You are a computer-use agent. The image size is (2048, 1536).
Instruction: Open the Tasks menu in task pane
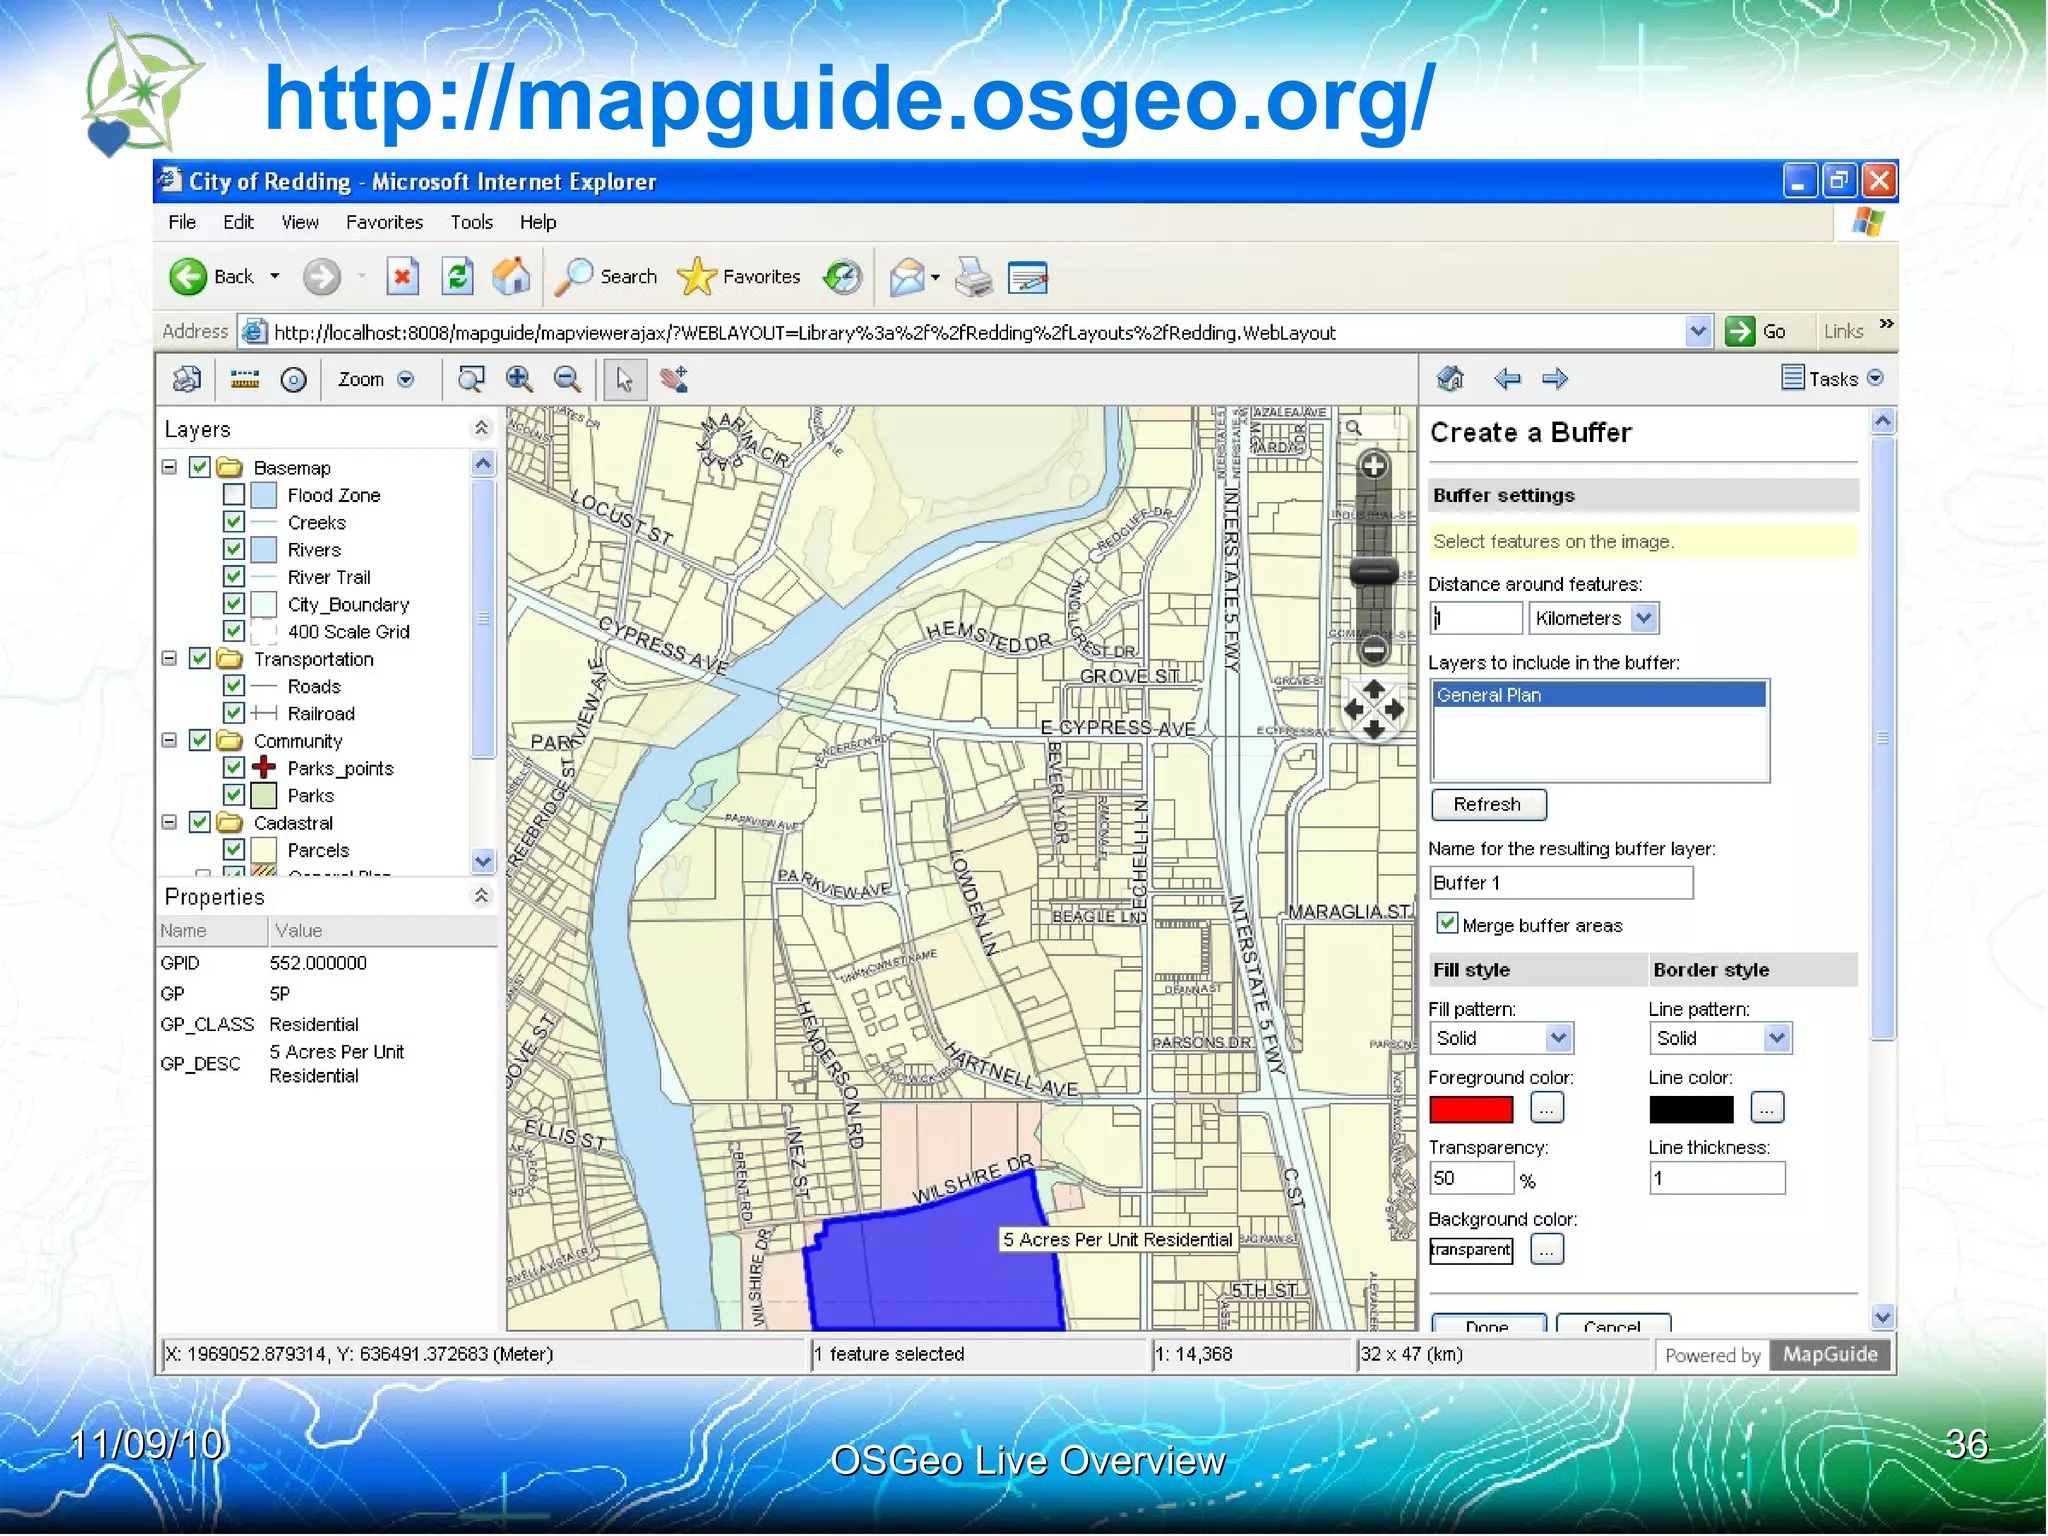(1832, 378)
